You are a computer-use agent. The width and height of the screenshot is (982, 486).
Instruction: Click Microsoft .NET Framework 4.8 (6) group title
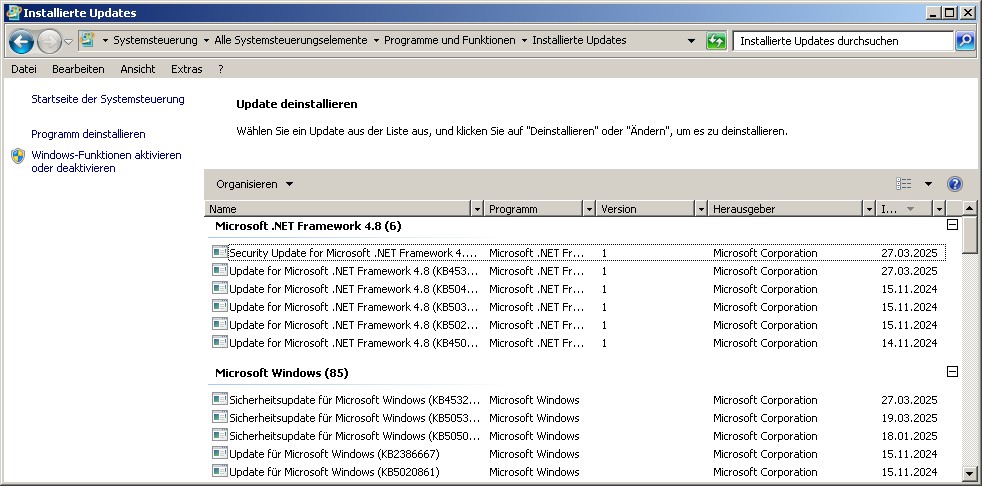click(x=308, y=226)
